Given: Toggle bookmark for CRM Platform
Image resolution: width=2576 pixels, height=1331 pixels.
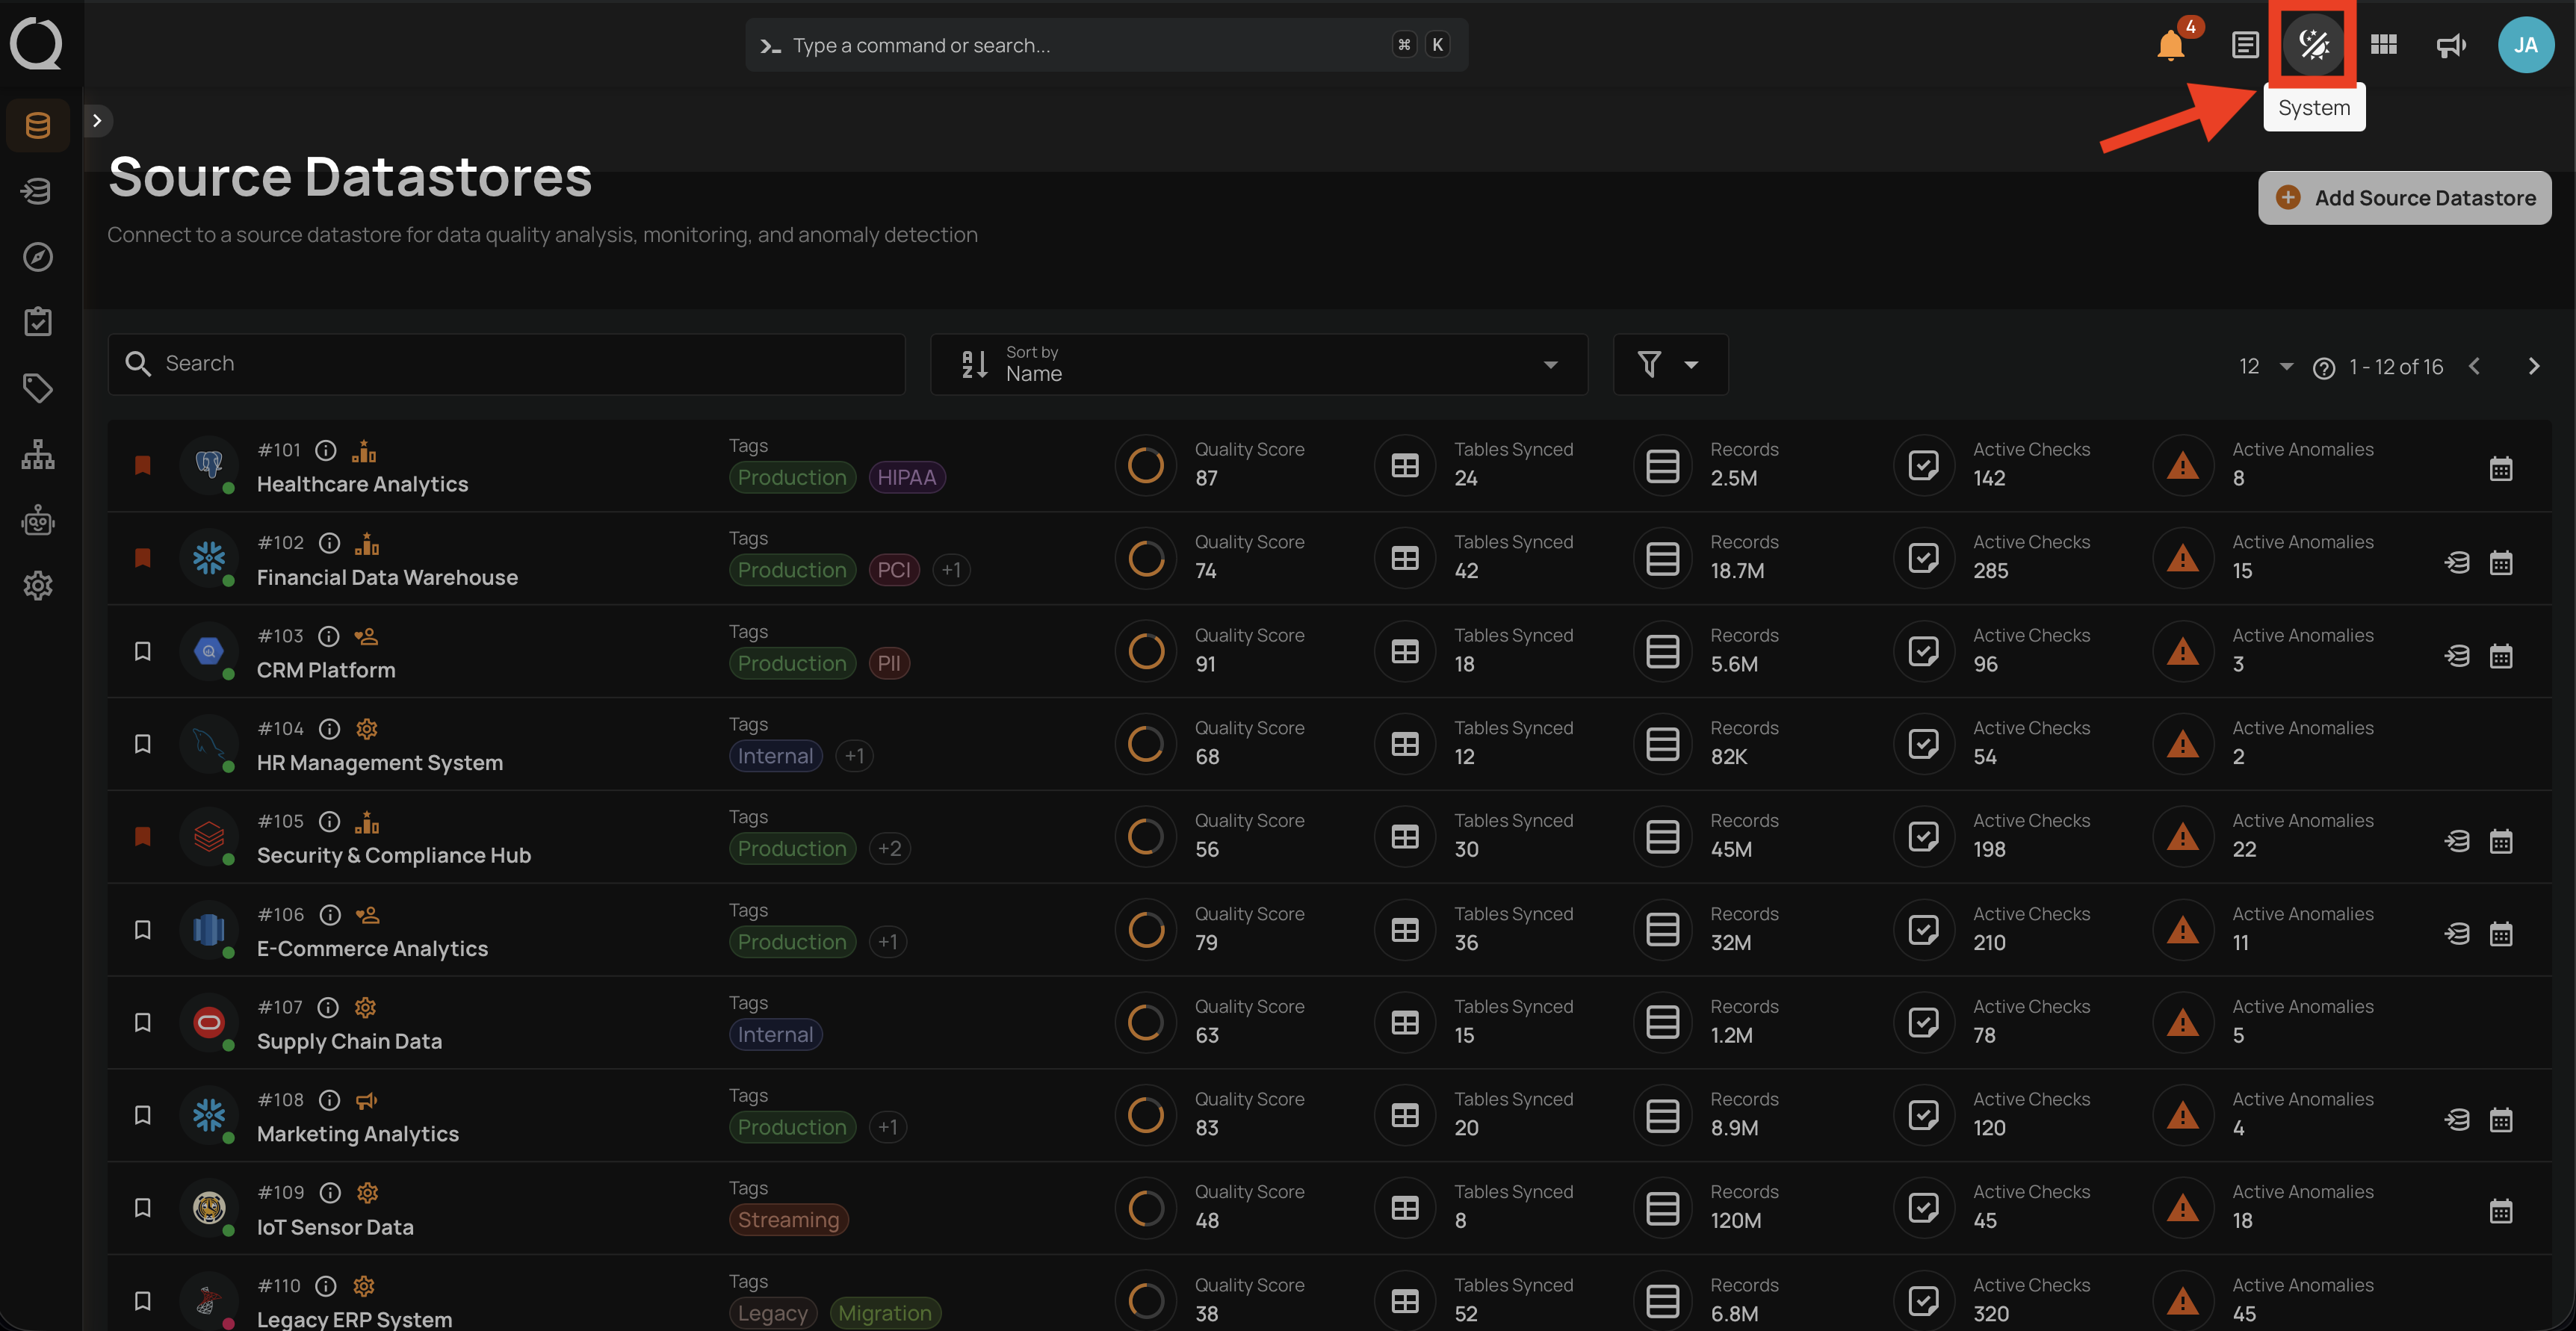Looking at the screenshot, I should pos(143,651).
